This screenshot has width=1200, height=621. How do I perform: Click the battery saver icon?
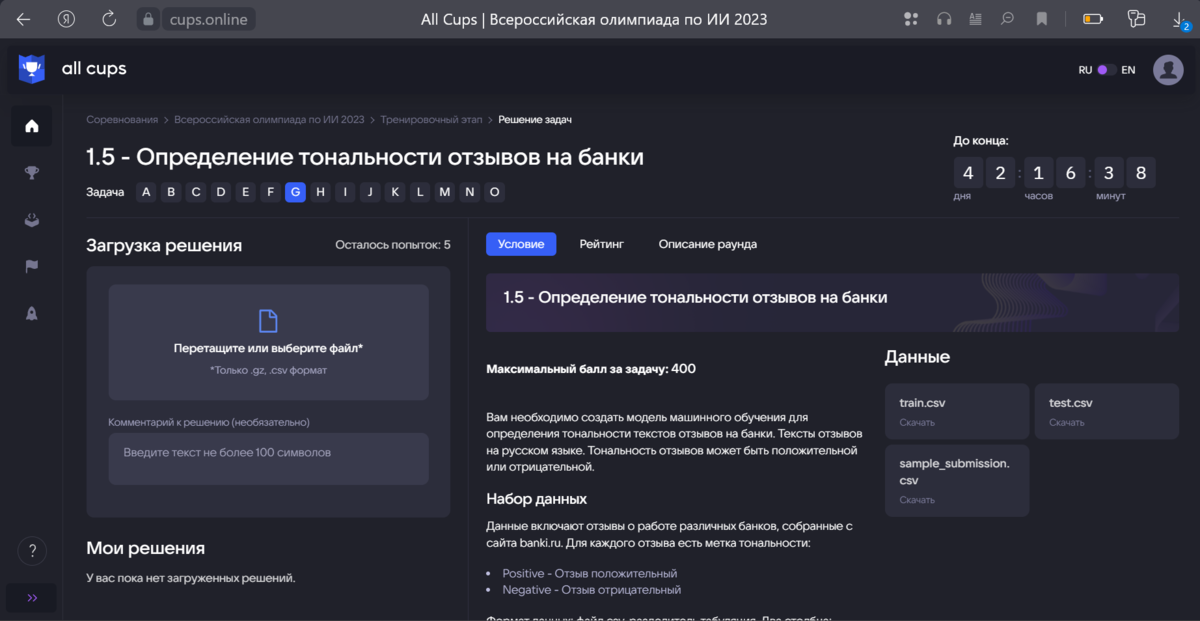point(1093,19)
